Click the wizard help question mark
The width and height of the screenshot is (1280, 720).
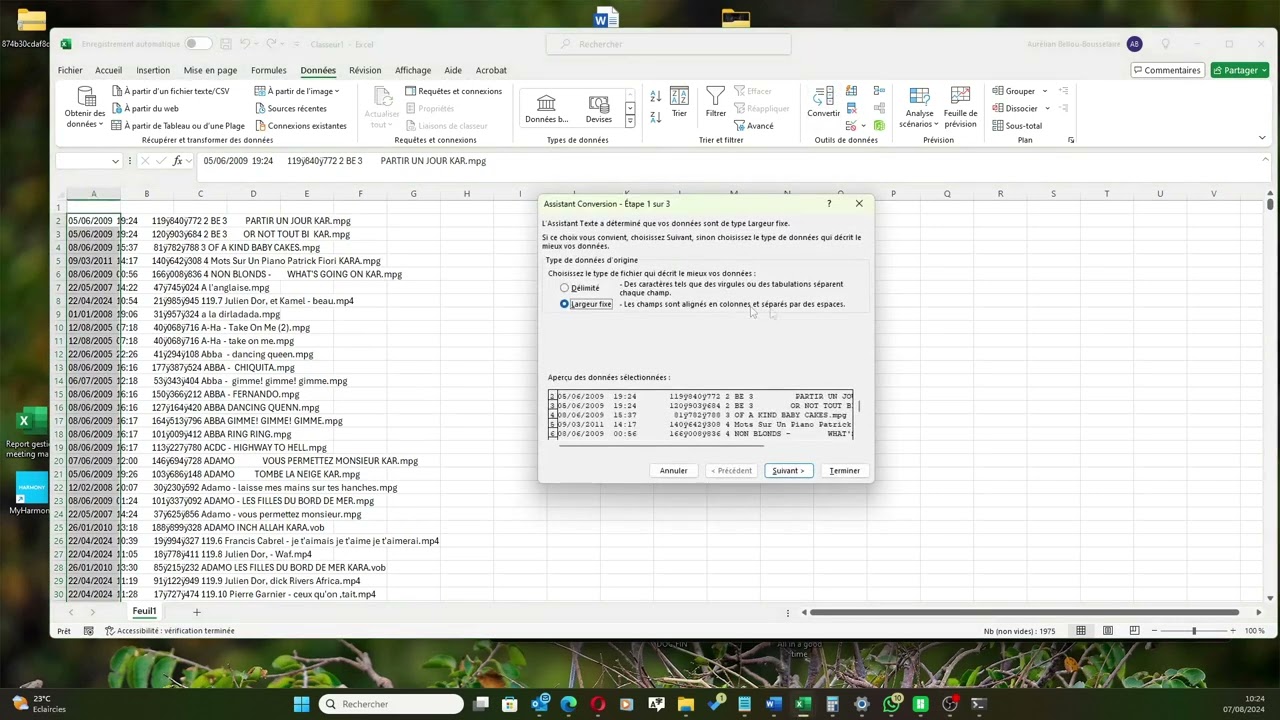(x=829, y=204)
